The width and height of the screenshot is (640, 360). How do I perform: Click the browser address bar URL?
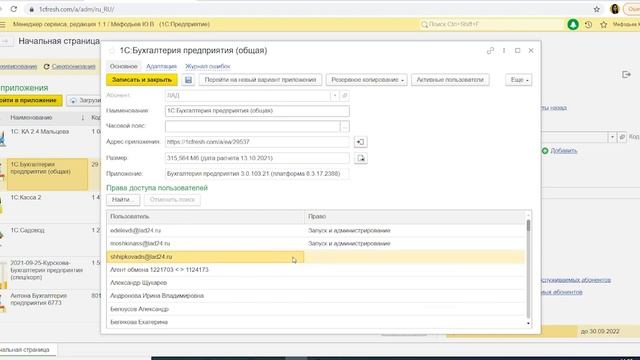[x=77, y=9]
